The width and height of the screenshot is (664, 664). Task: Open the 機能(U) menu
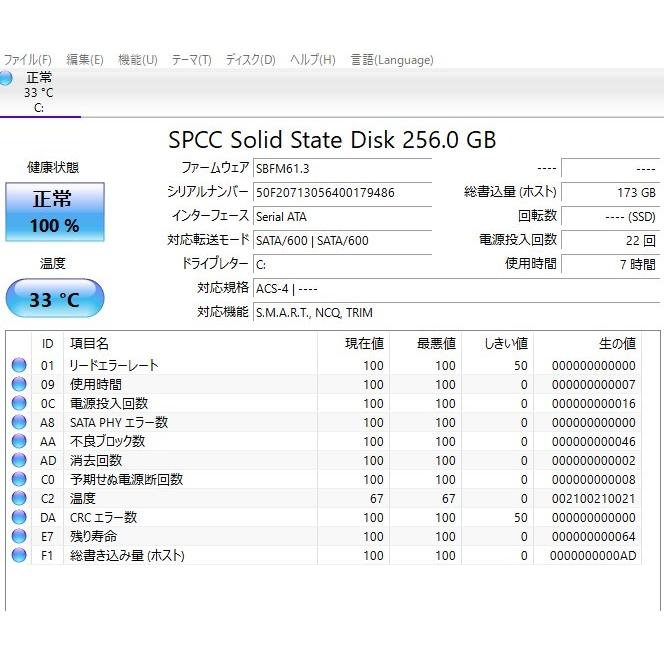pyautogui.click(x=137, y=60)
